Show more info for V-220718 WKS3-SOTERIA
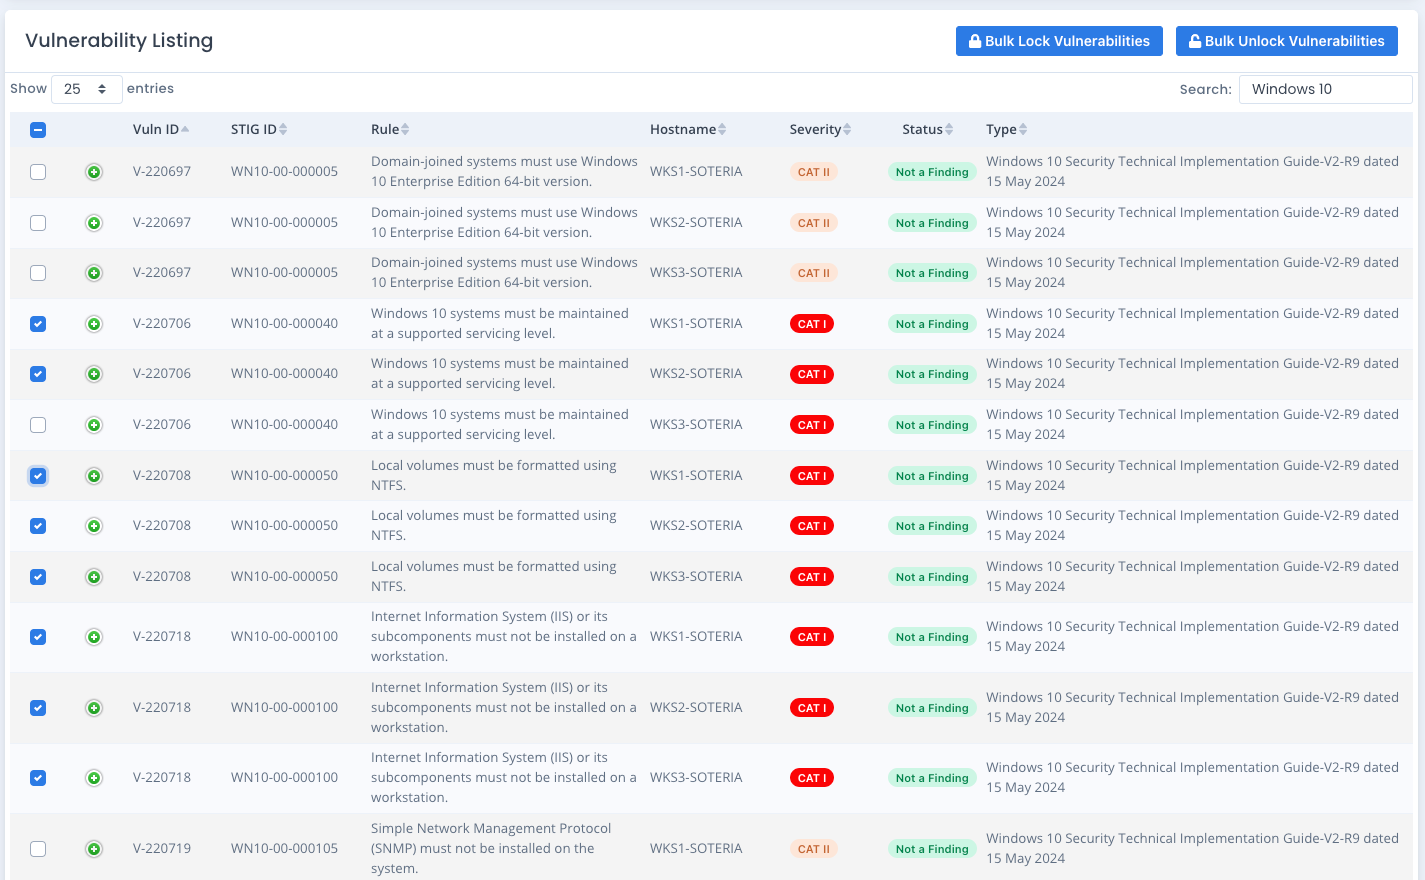 tap(94, 778)
